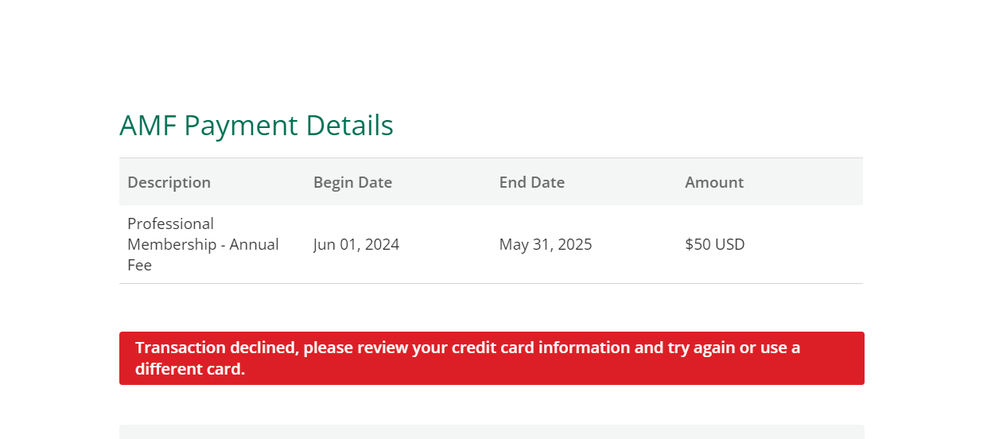Click "different card." on the banner's second line

(190, 369)
